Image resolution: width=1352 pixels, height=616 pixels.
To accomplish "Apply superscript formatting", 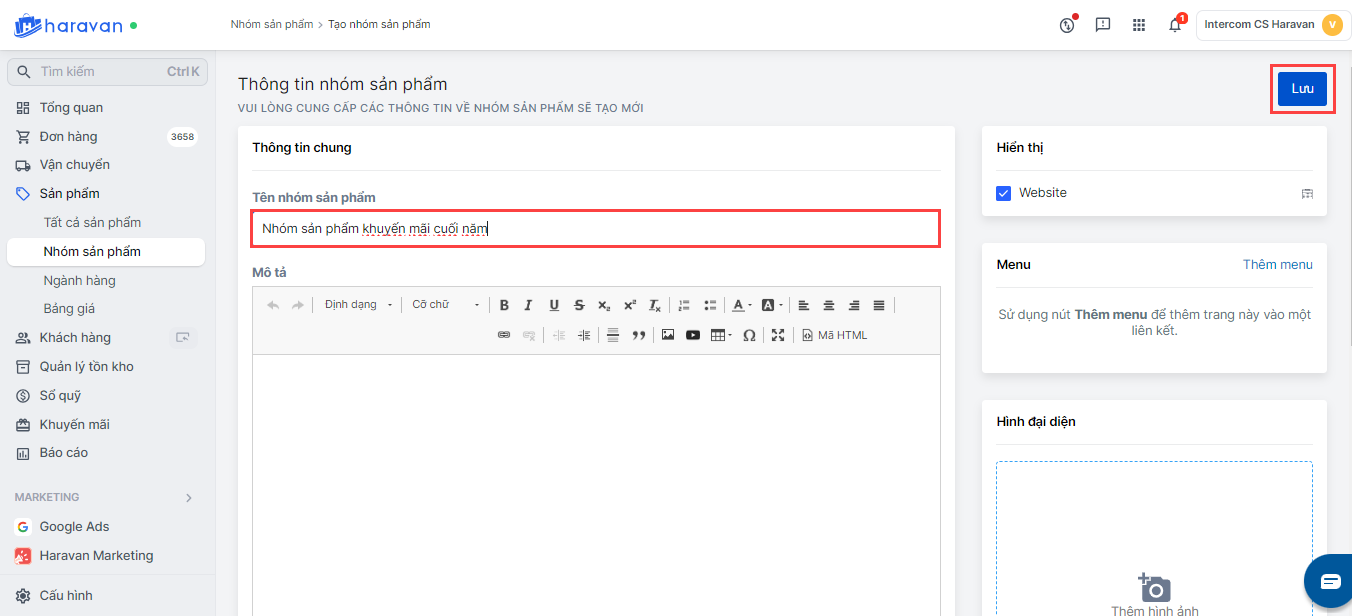I will coord(629,305).
